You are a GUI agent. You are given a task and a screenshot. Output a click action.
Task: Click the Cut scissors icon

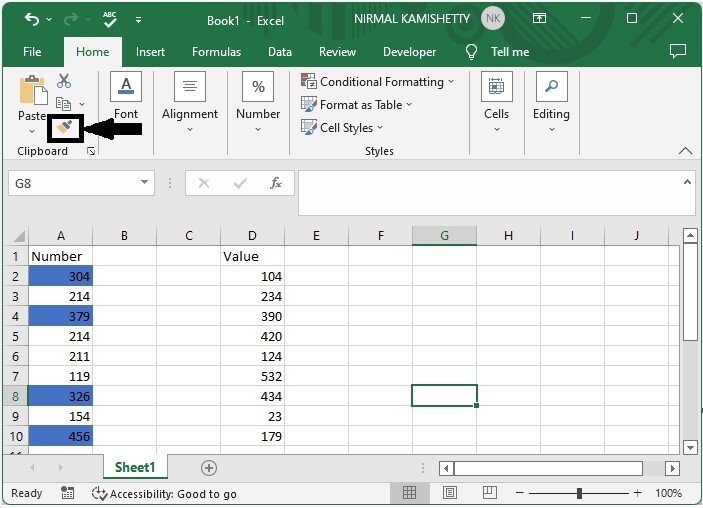pyautogui.click(x=64, y=81)
